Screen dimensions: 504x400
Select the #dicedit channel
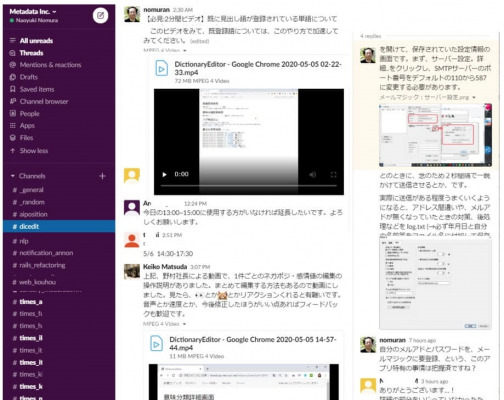pos(59,226)
